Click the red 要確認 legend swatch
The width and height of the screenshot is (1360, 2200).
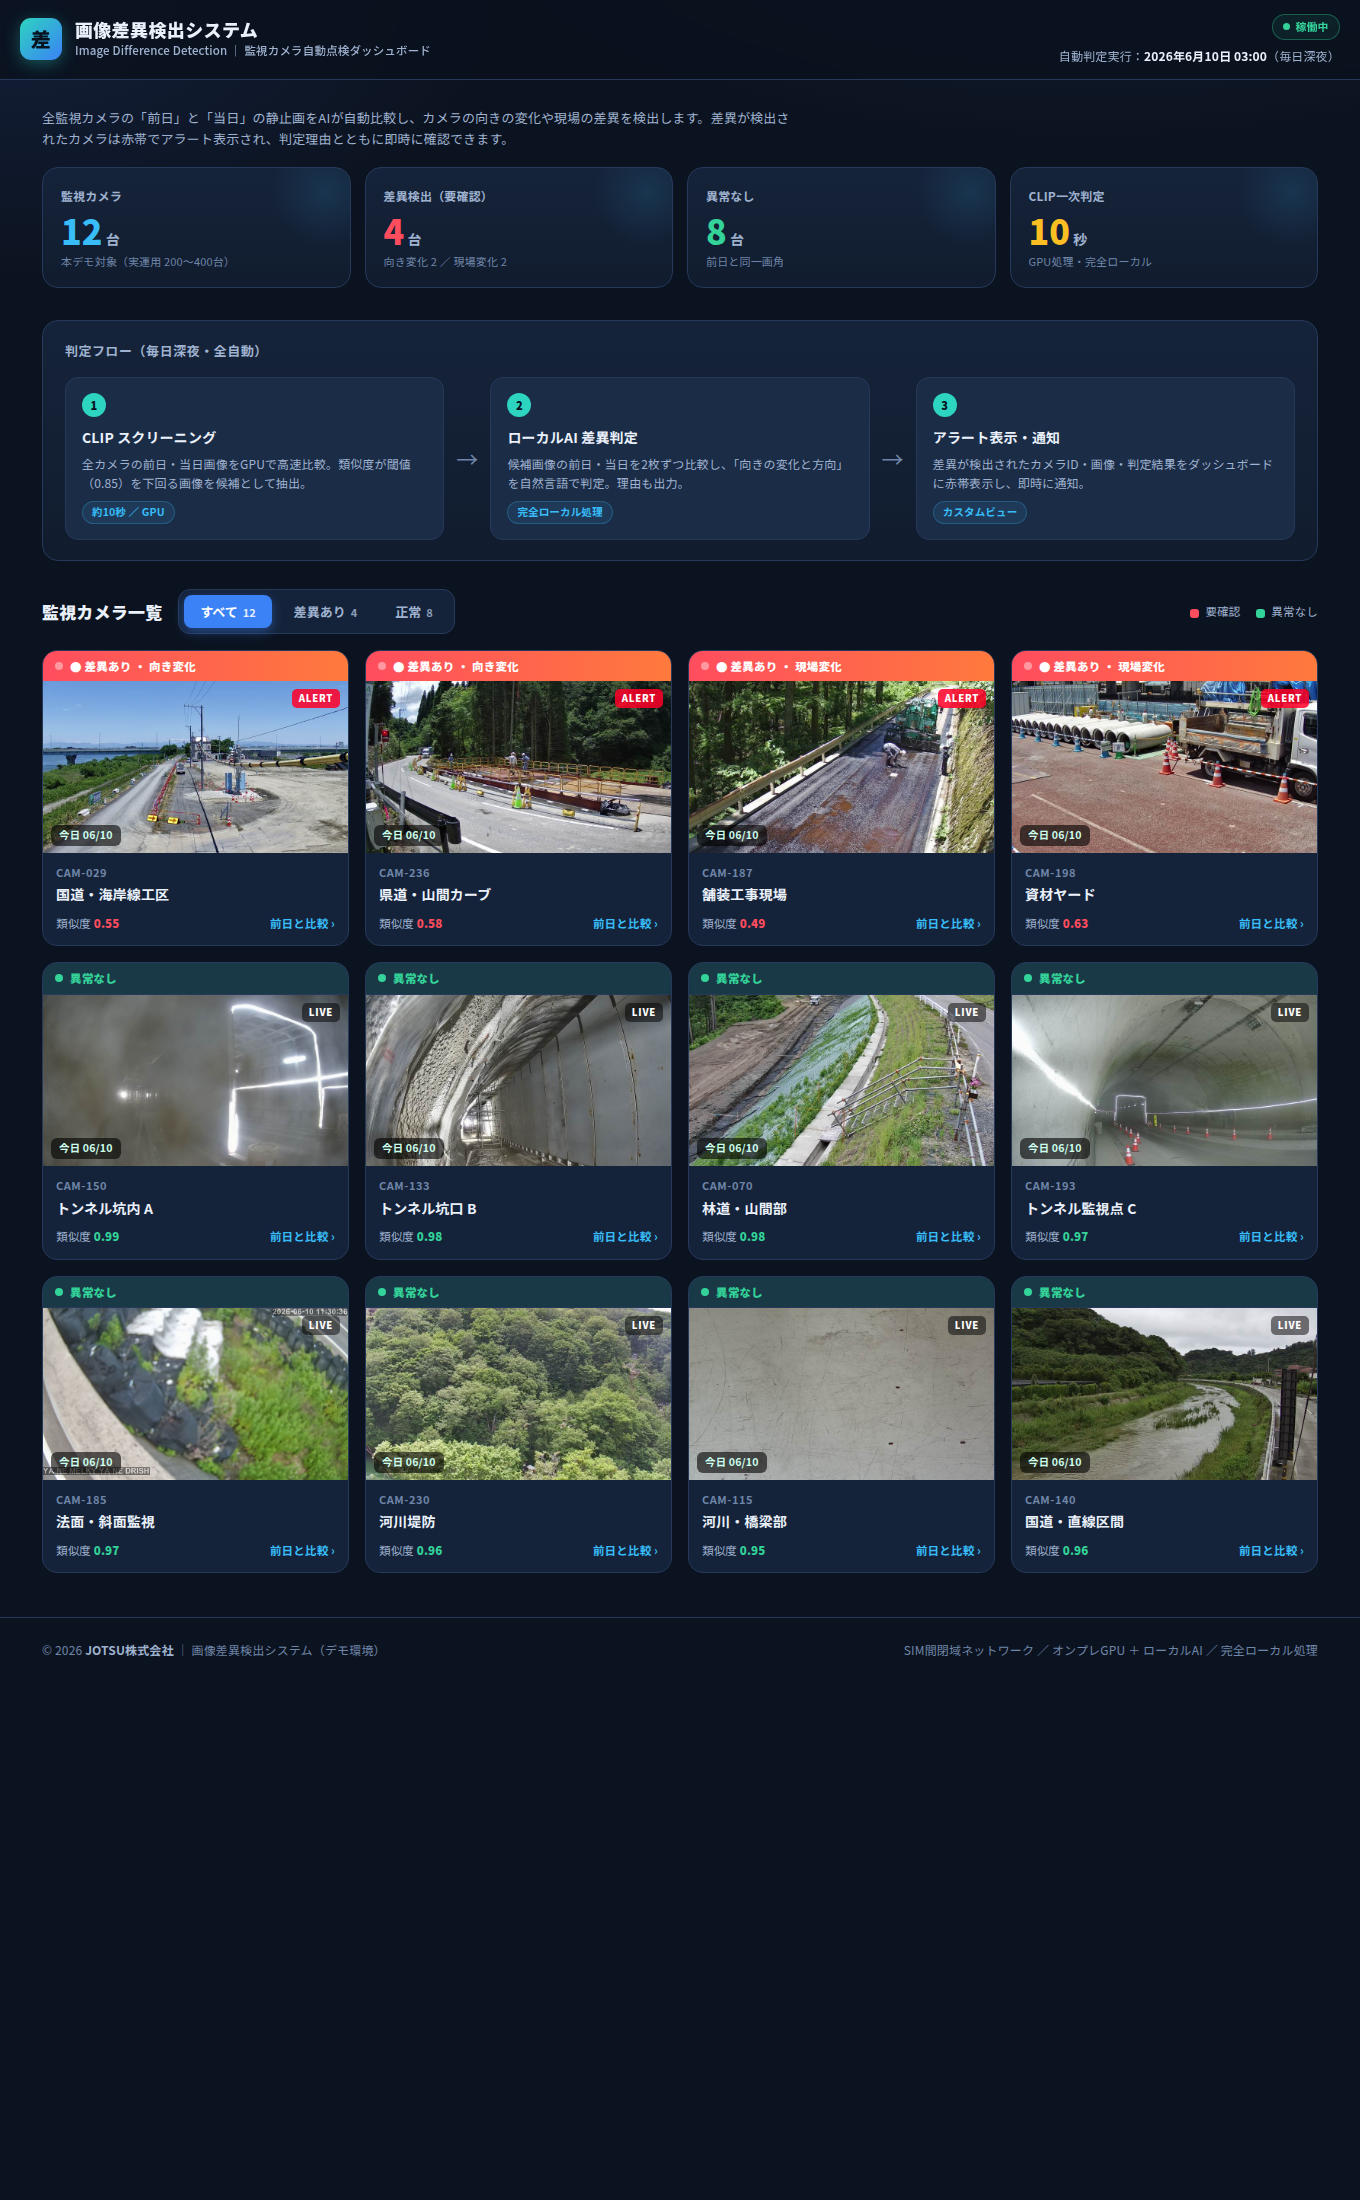1194,613
